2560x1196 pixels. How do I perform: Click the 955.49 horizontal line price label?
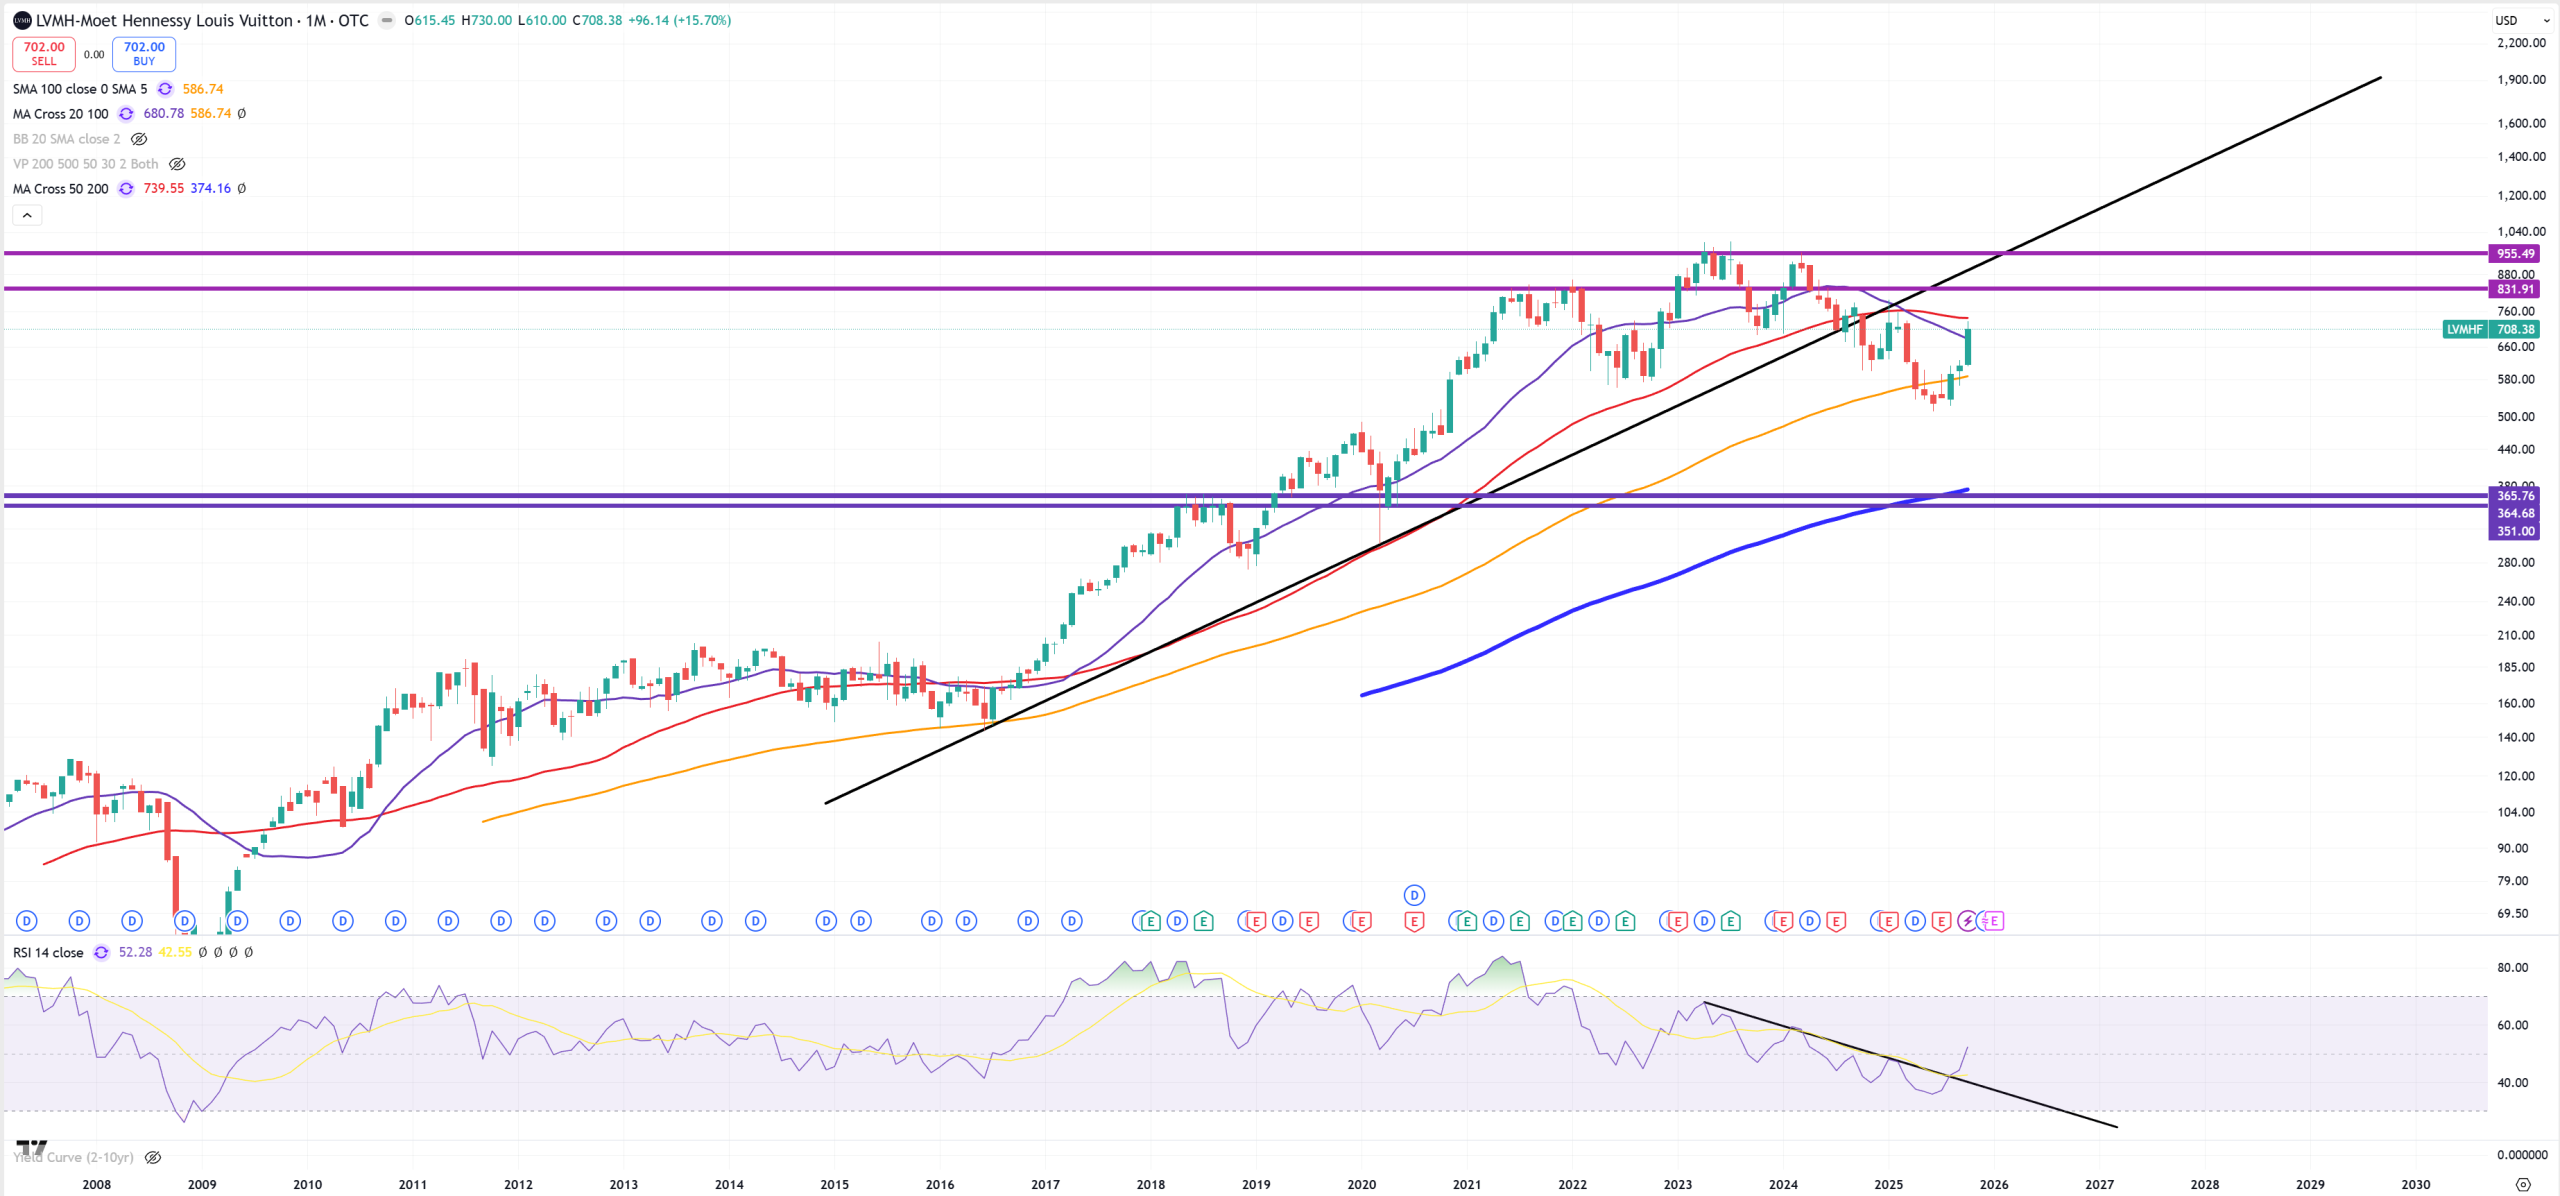click(2514, 254)
